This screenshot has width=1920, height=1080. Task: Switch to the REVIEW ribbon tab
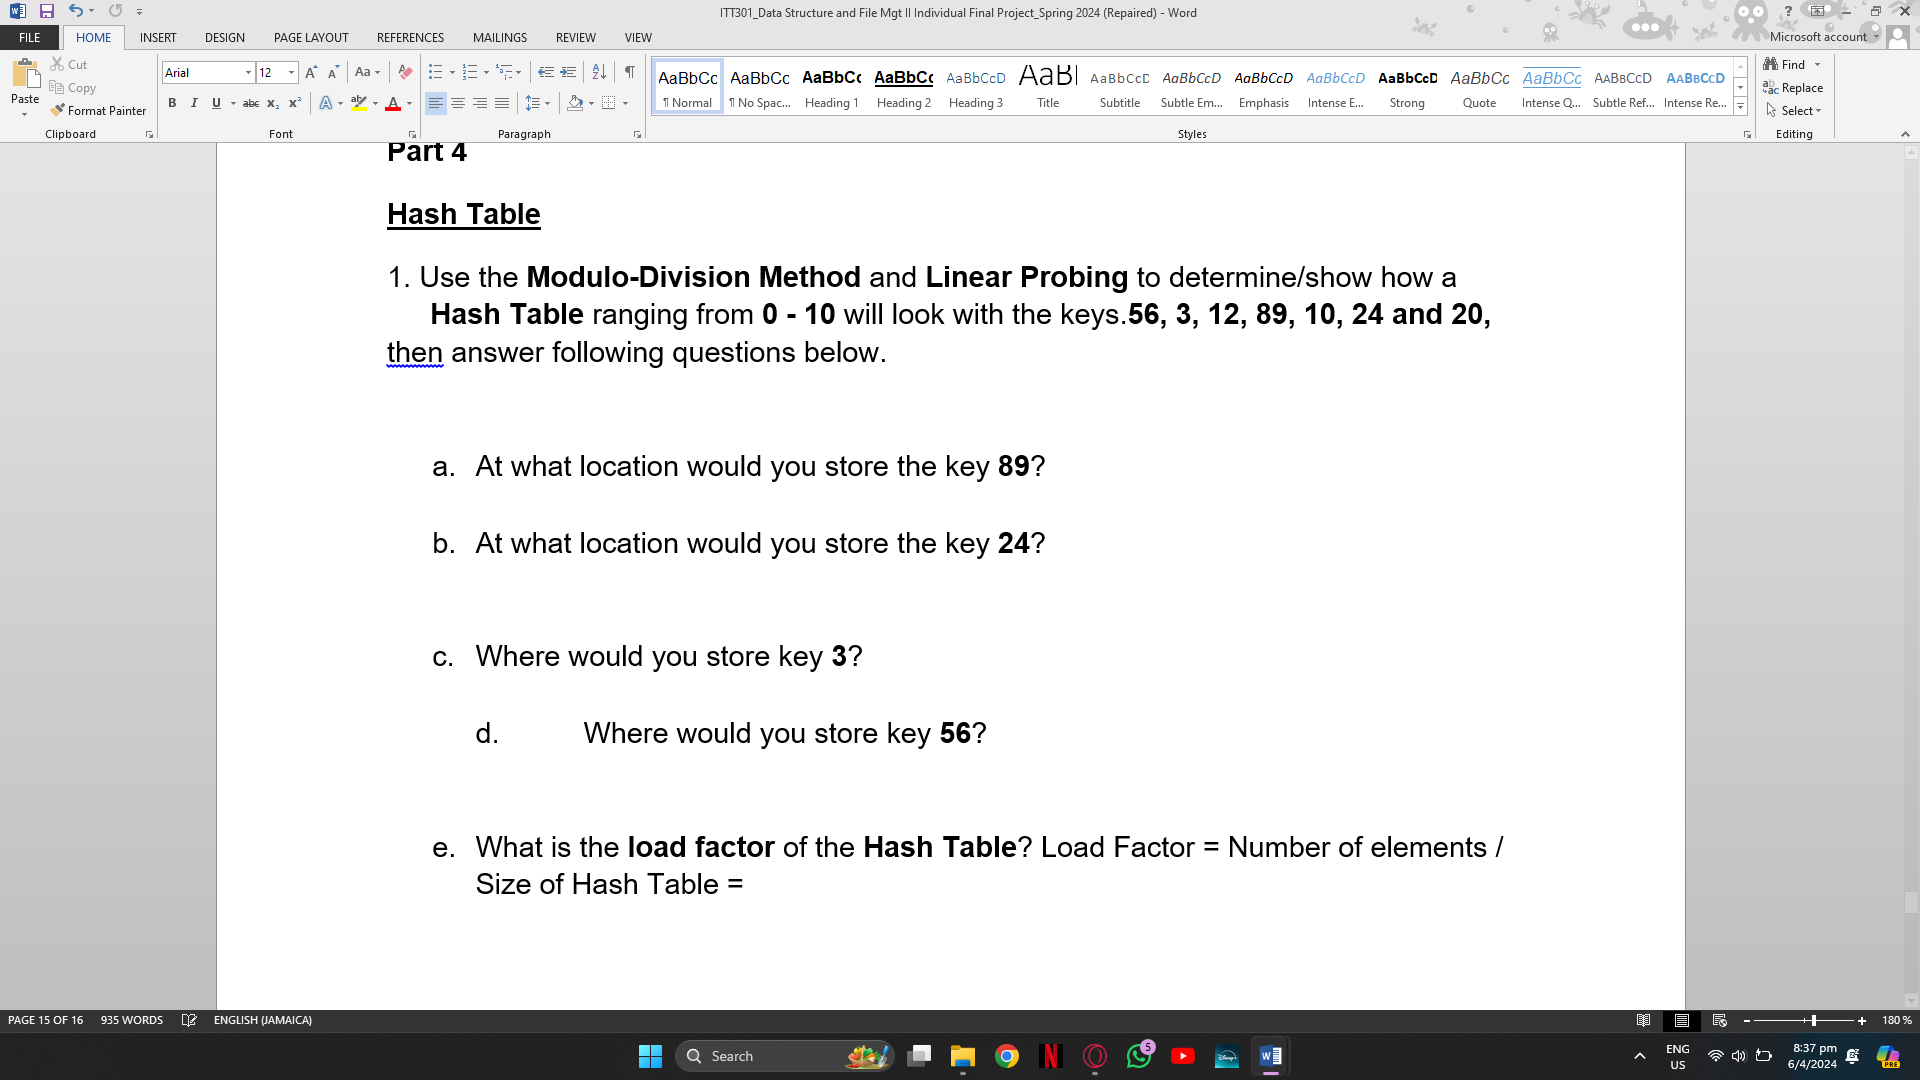click(x=575, y=38)
